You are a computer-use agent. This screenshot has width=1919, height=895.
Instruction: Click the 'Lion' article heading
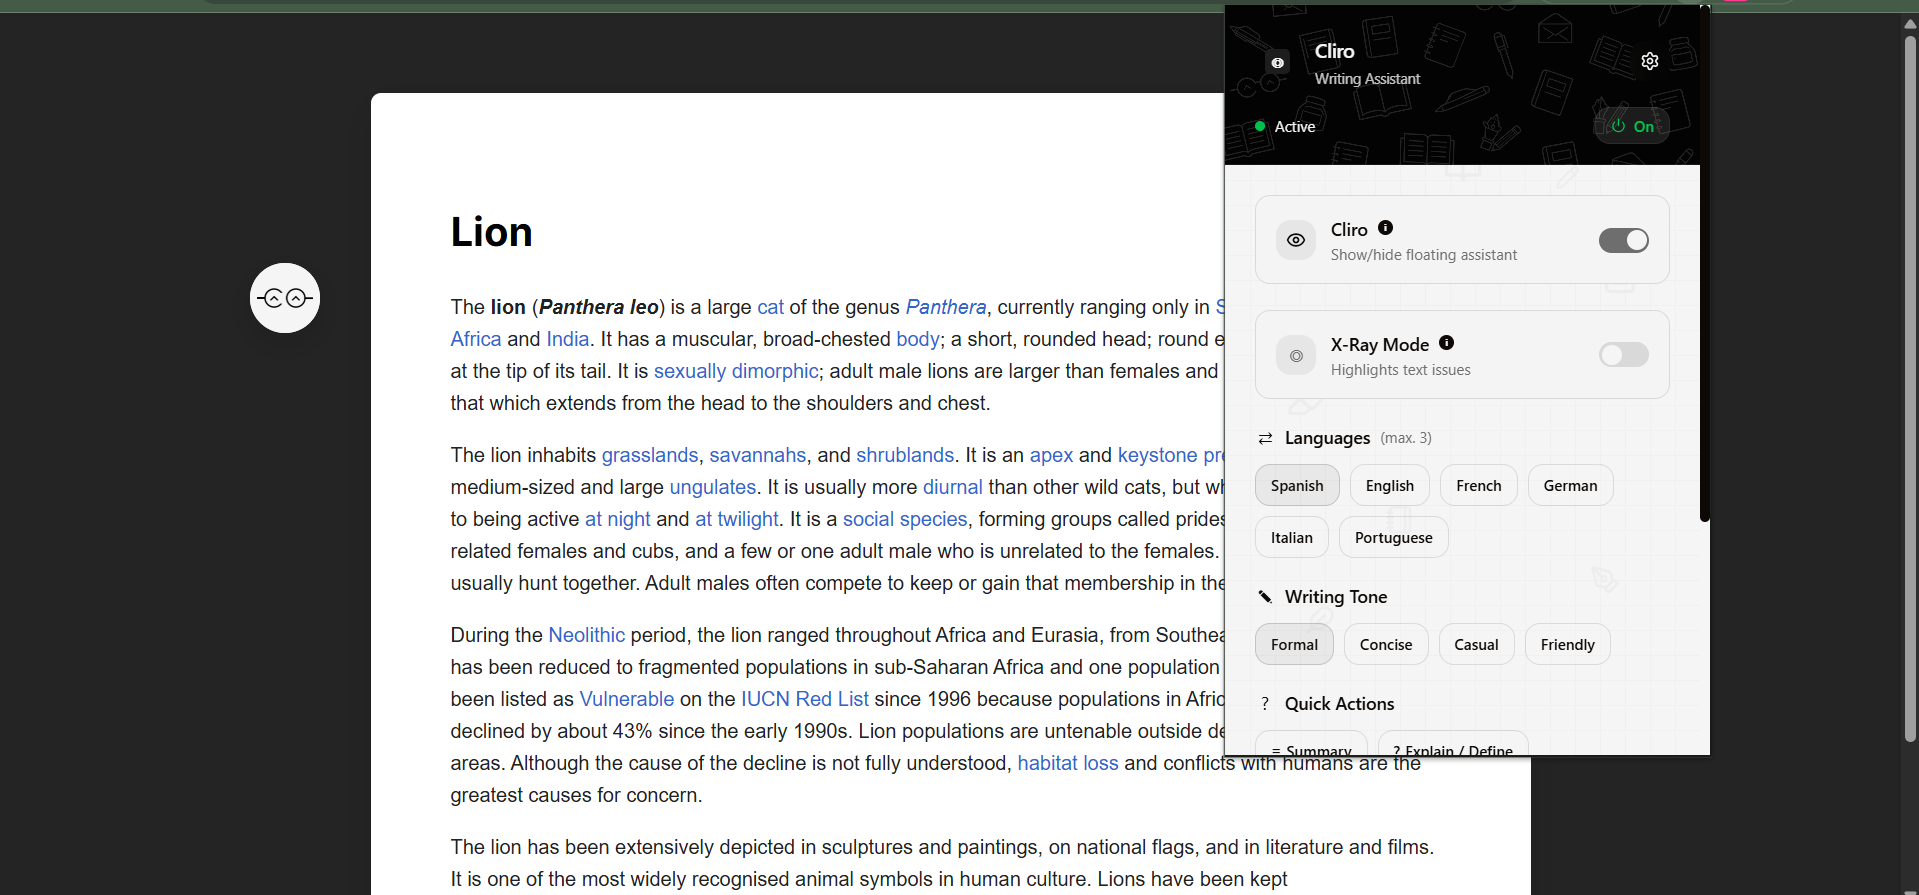(x=492, y=232)
